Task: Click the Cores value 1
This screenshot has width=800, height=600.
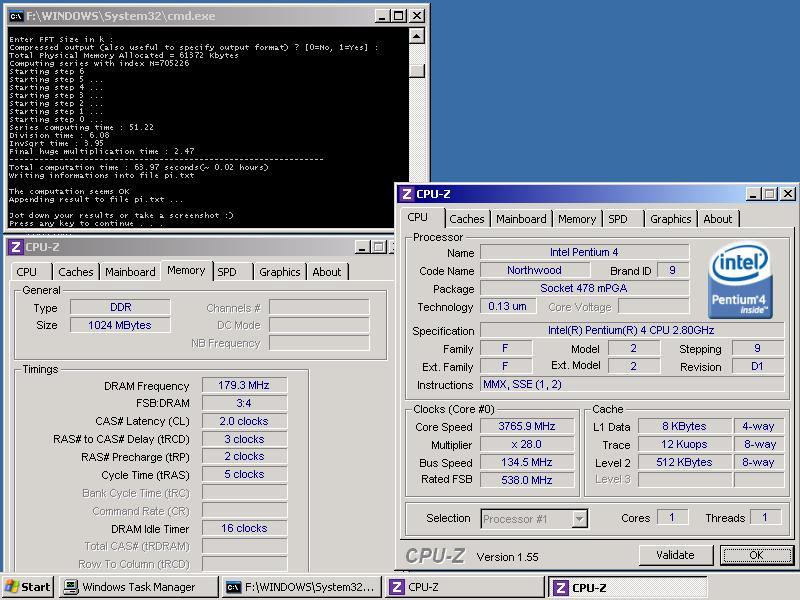Action: tap(672, 517)
